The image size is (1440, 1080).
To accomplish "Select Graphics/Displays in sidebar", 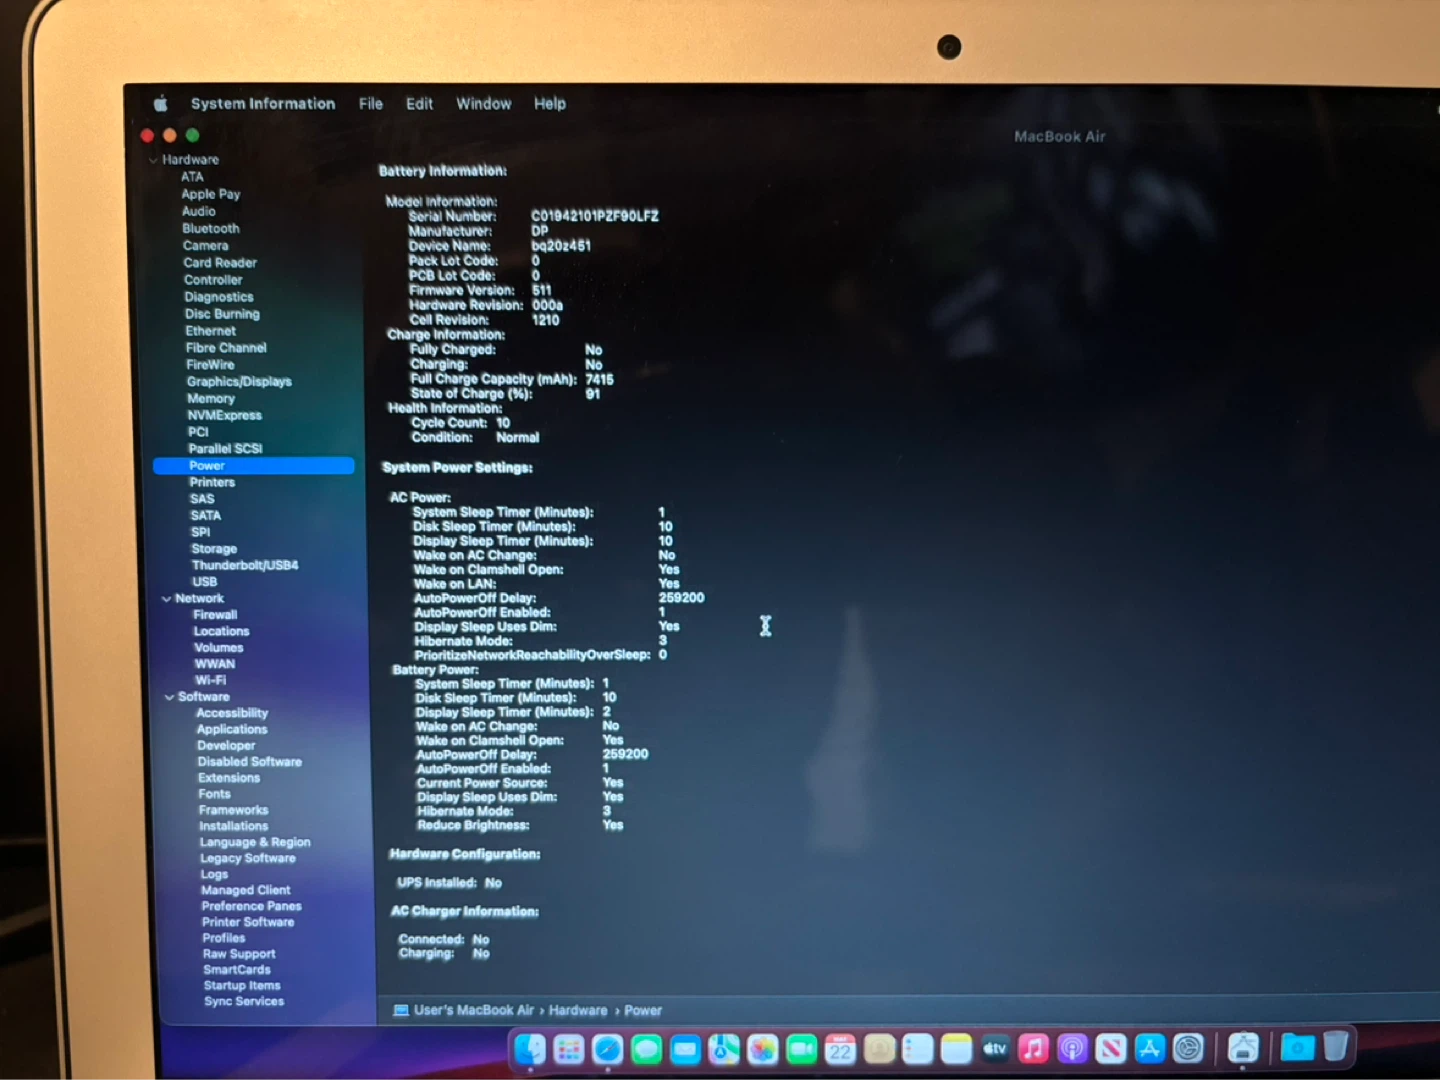I will 239,381.
